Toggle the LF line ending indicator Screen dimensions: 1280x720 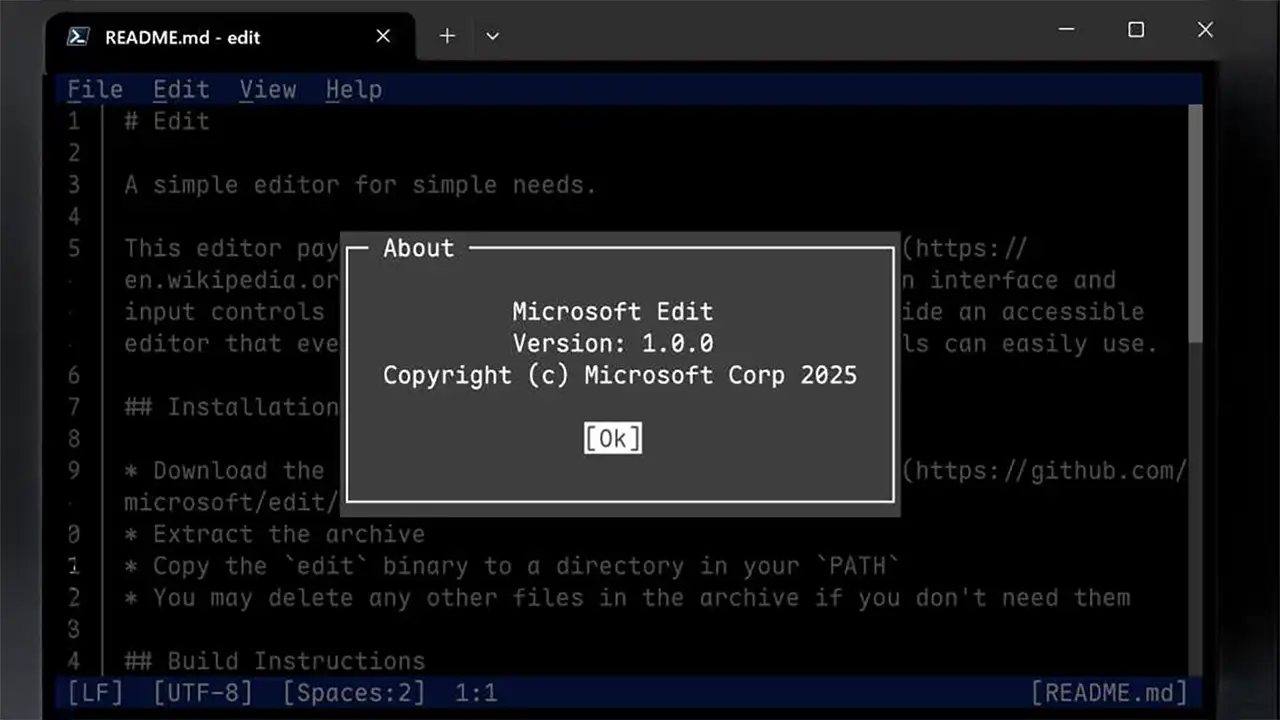point(95,692)
